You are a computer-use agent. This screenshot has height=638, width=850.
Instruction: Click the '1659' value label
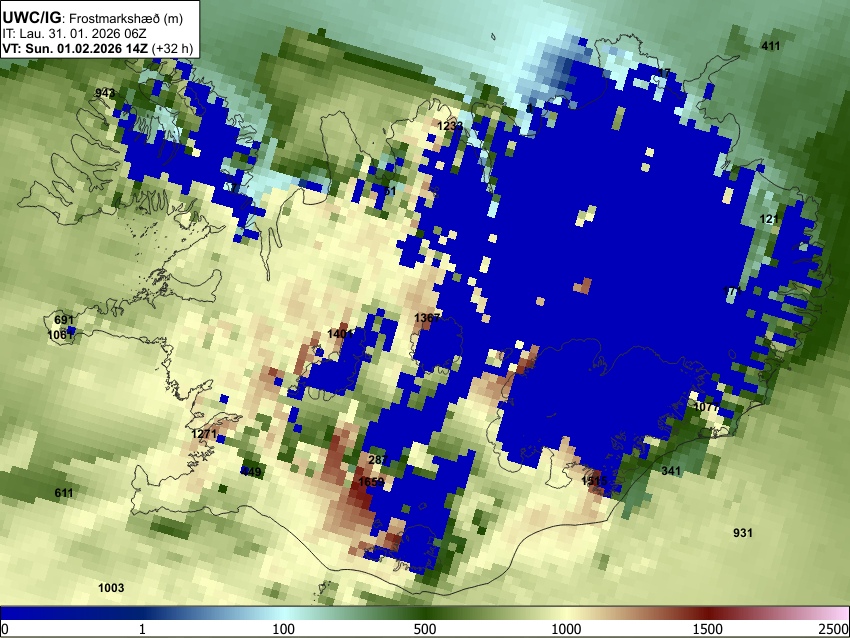(x=371, y=482)
